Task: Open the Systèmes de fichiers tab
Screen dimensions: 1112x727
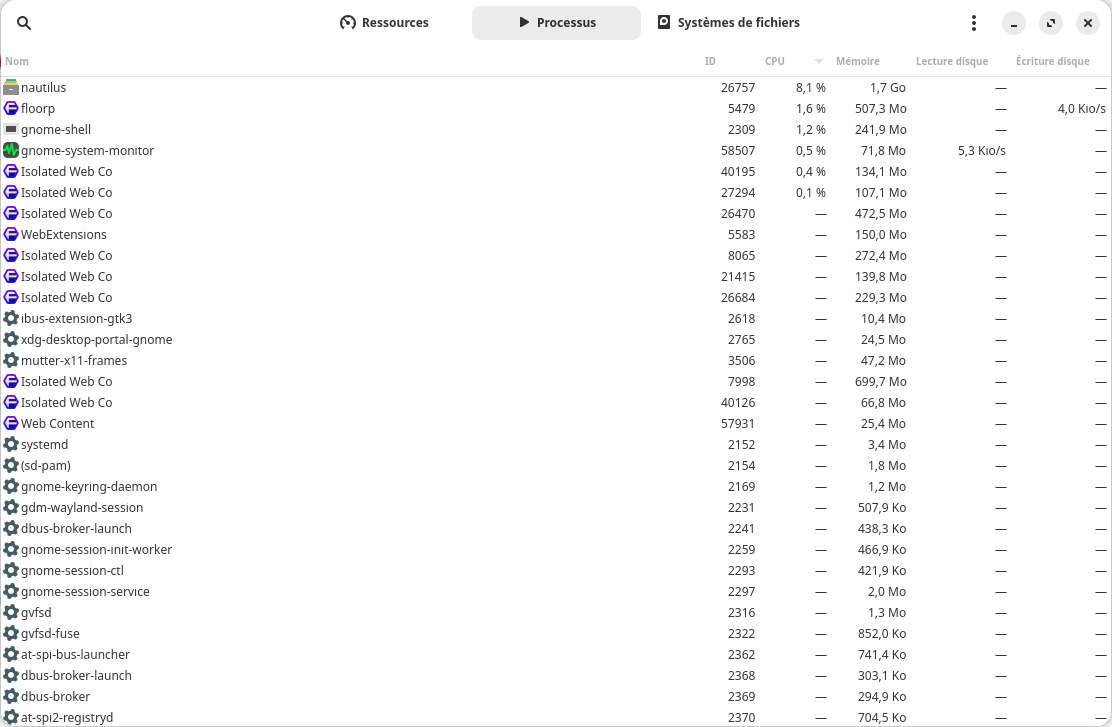Action: tap(728, 23)
